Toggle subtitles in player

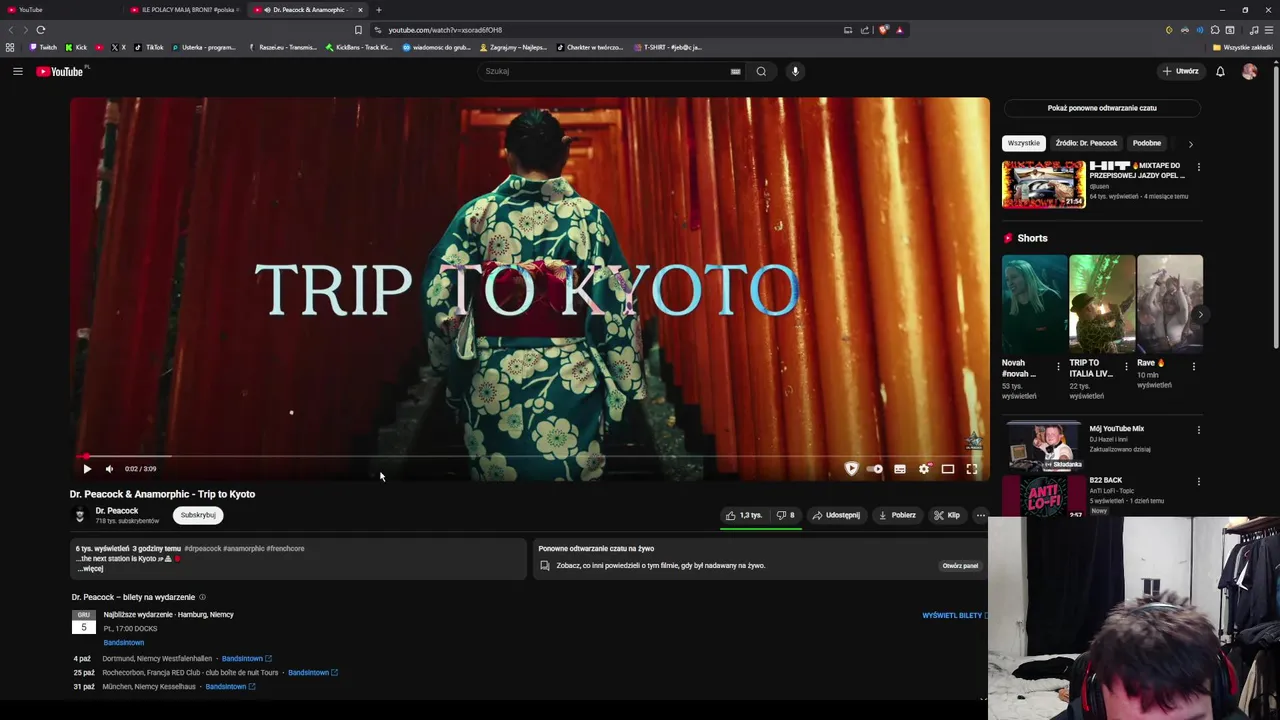(900, 468)
